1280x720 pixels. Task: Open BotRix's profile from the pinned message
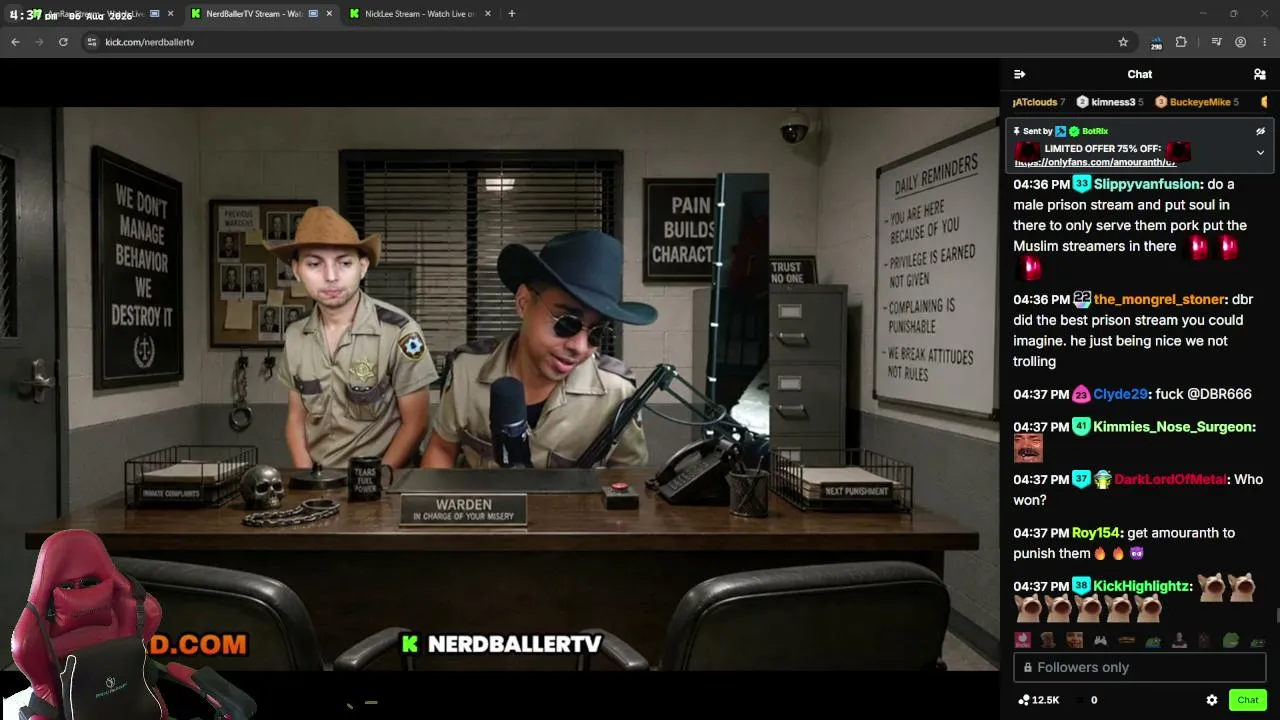[x=1095, y=131]
